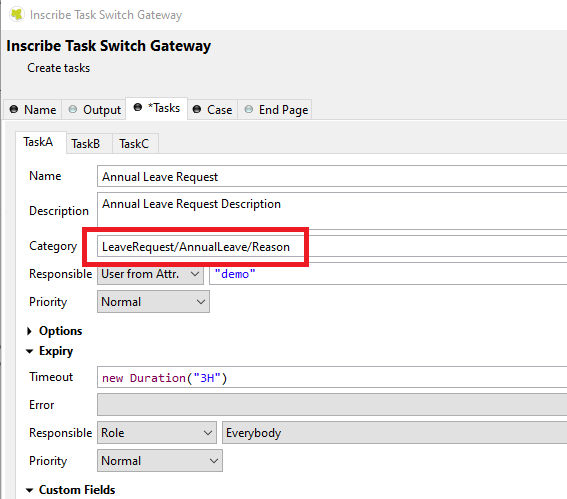The height and width of the screenshot is (499, 567).
Task: Click the Description text area
Action: pos(332,210)
